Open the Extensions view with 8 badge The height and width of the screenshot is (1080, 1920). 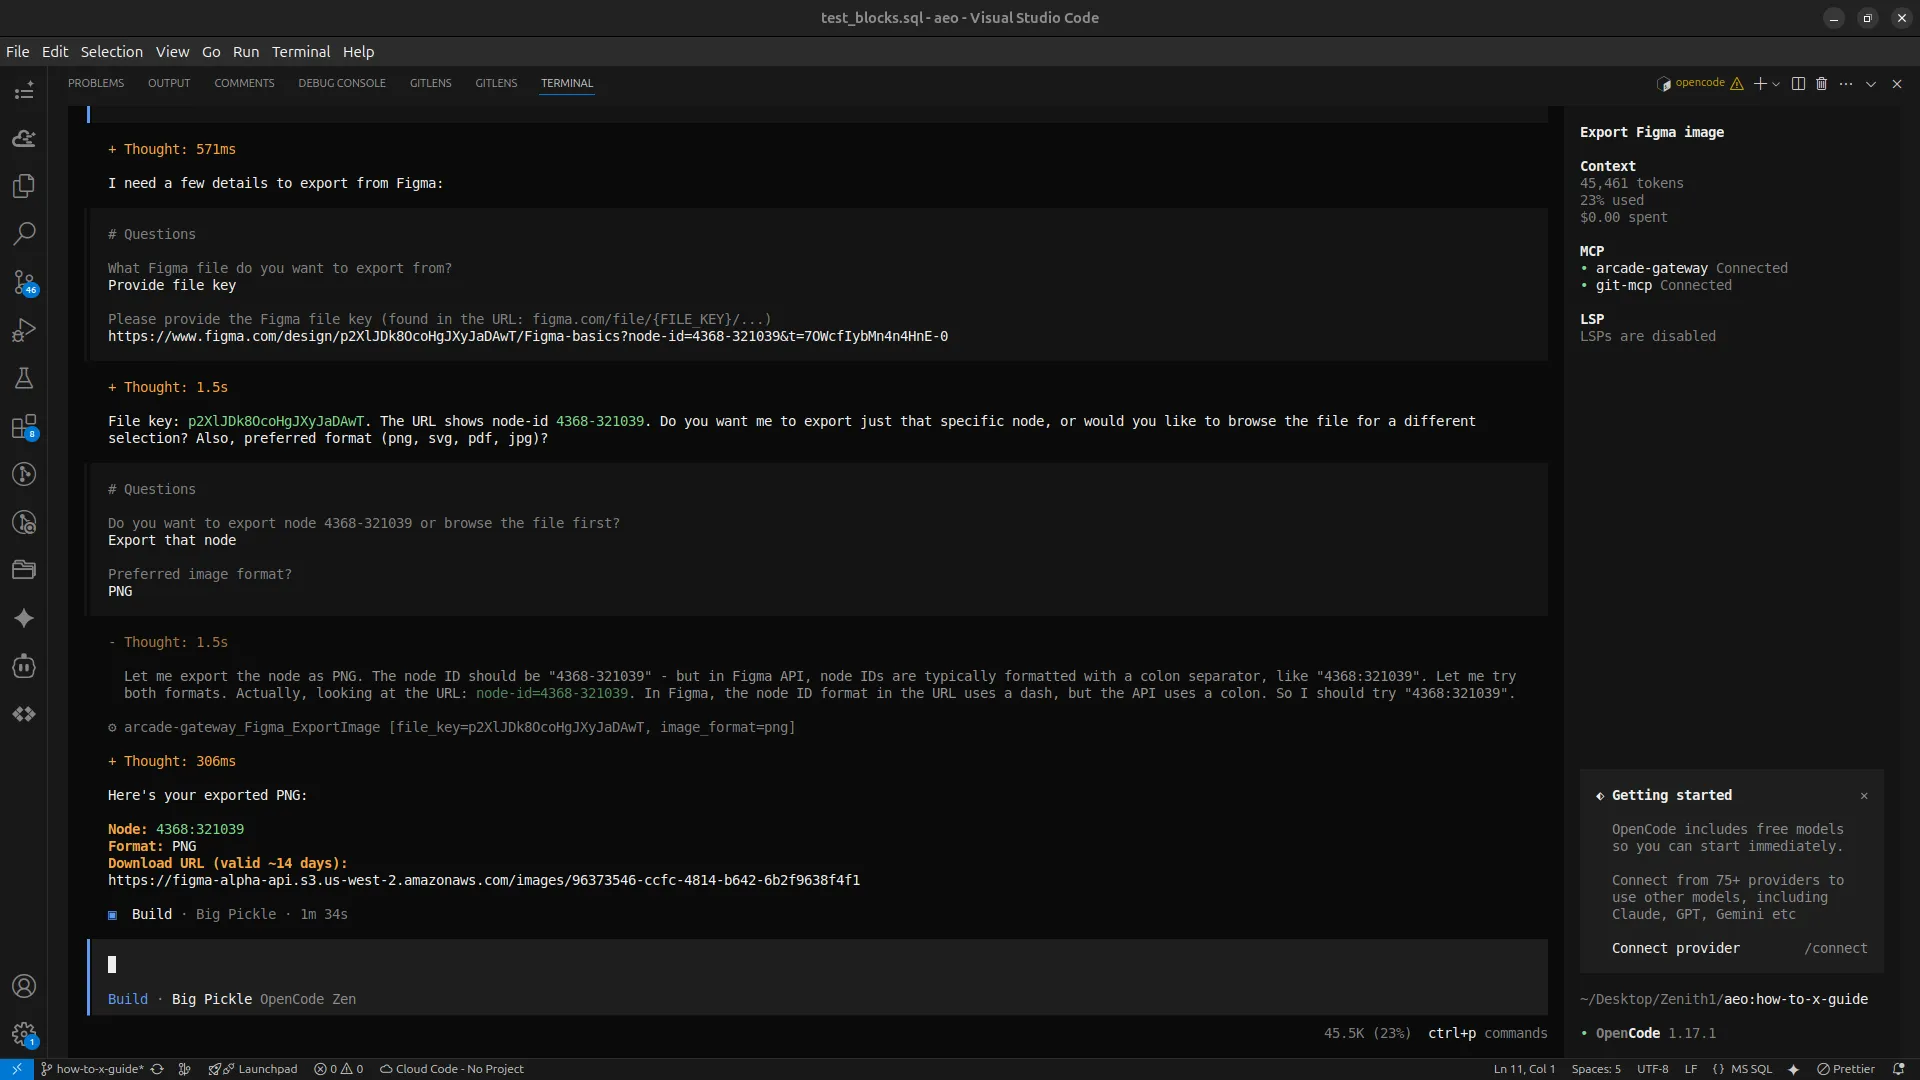pyautogui.click(x=24, y=427)
